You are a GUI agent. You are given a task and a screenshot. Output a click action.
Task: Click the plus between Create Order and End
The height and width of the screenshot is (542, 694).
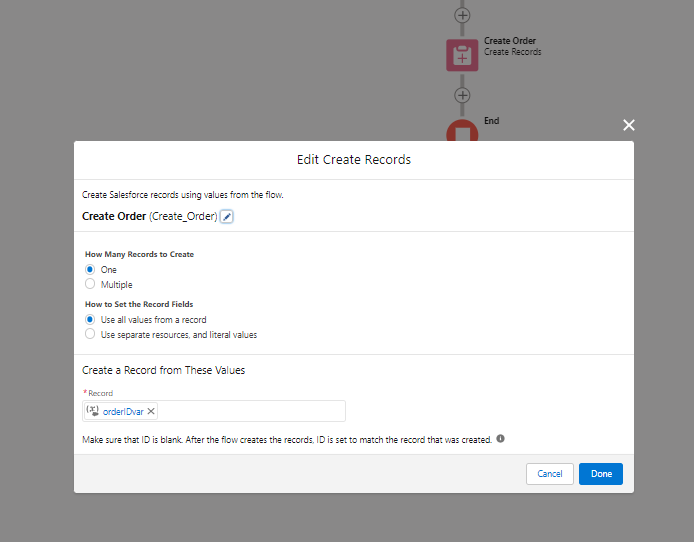(462, 96)
